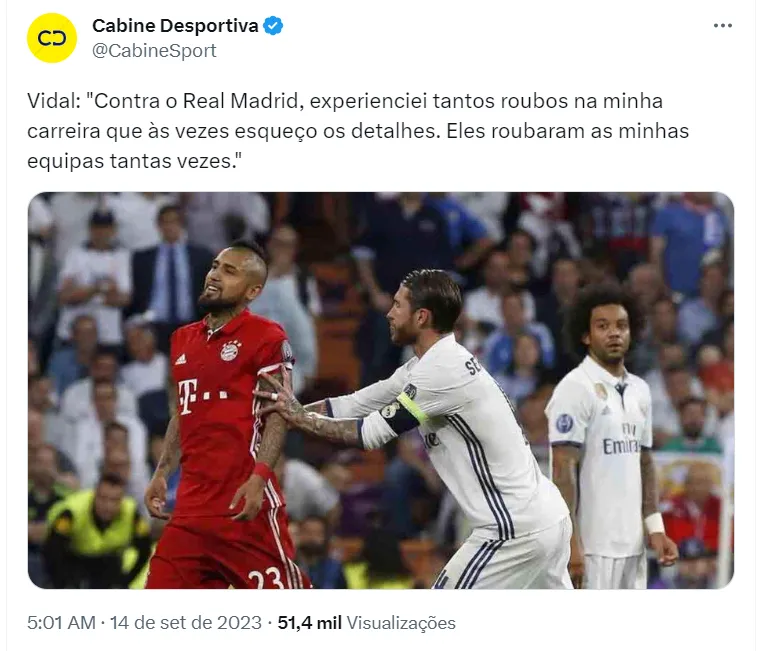Click the tweet text starting with Vidal
764x651 pixels.
point(358,131)
